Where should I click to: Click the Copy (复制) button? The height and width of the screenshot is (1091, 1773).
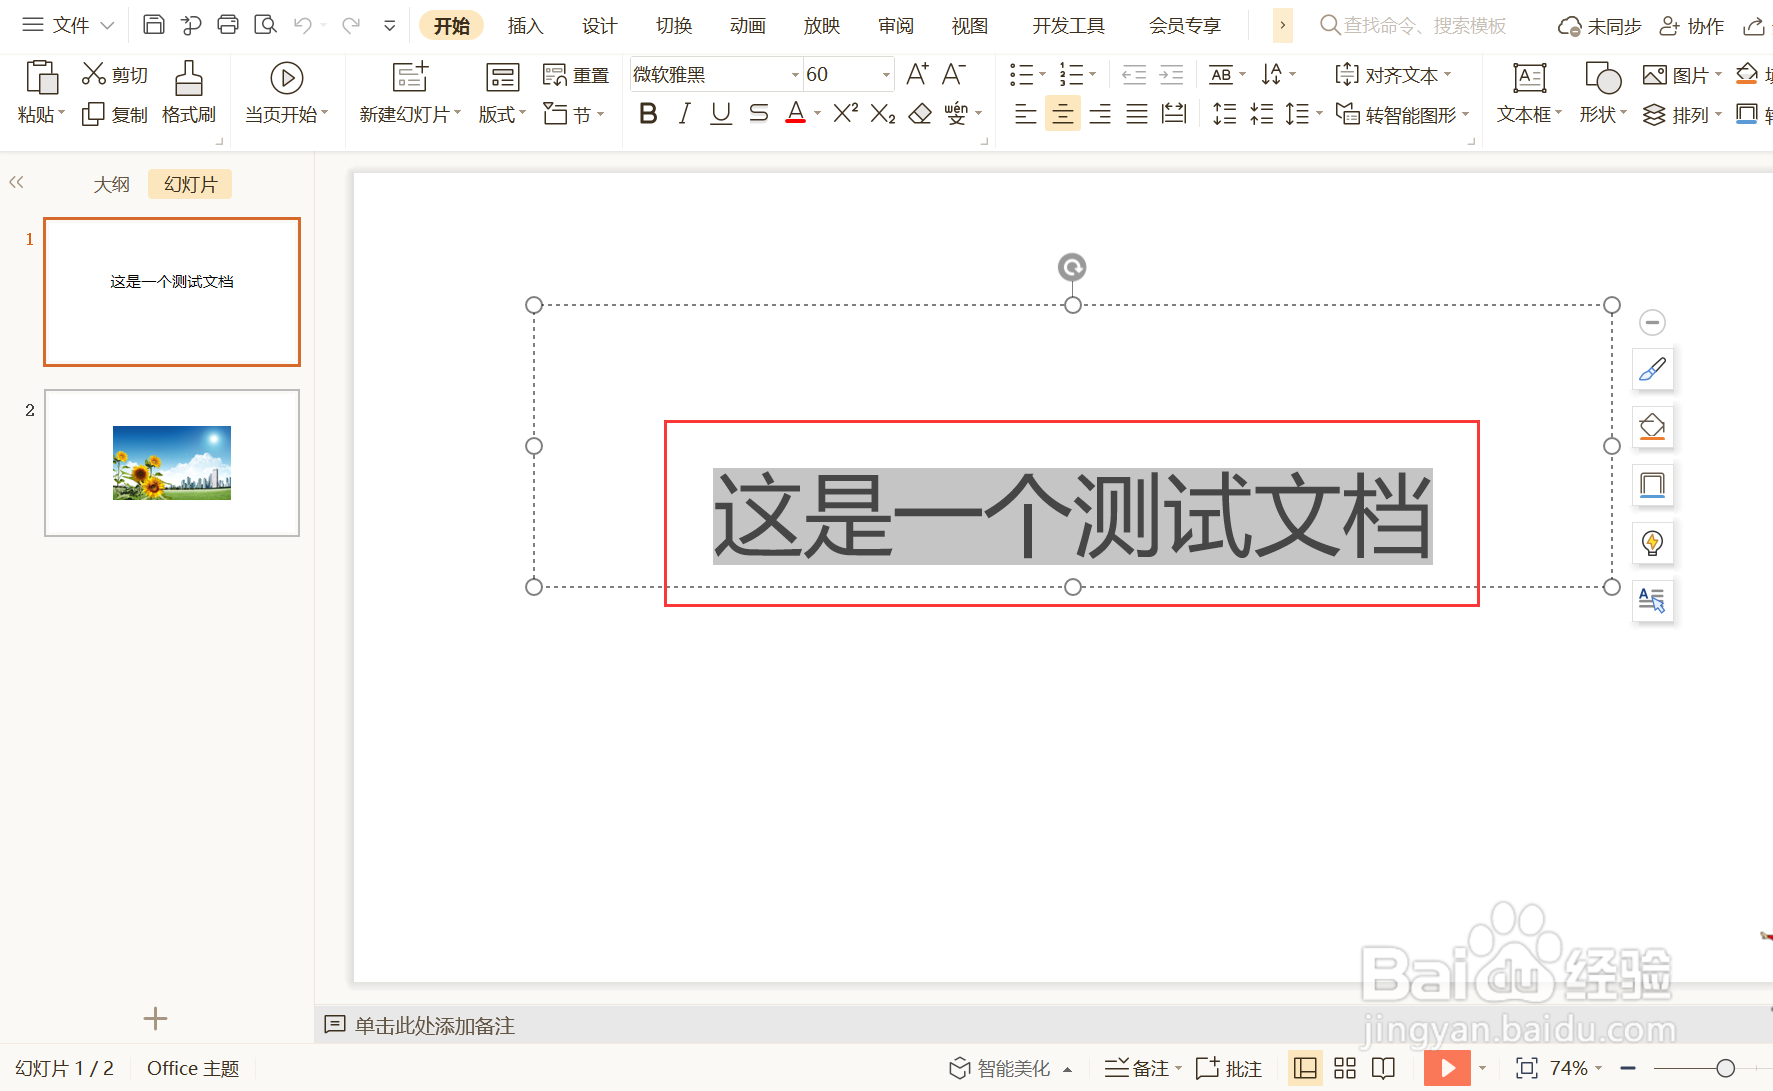(x=115, y=115)
